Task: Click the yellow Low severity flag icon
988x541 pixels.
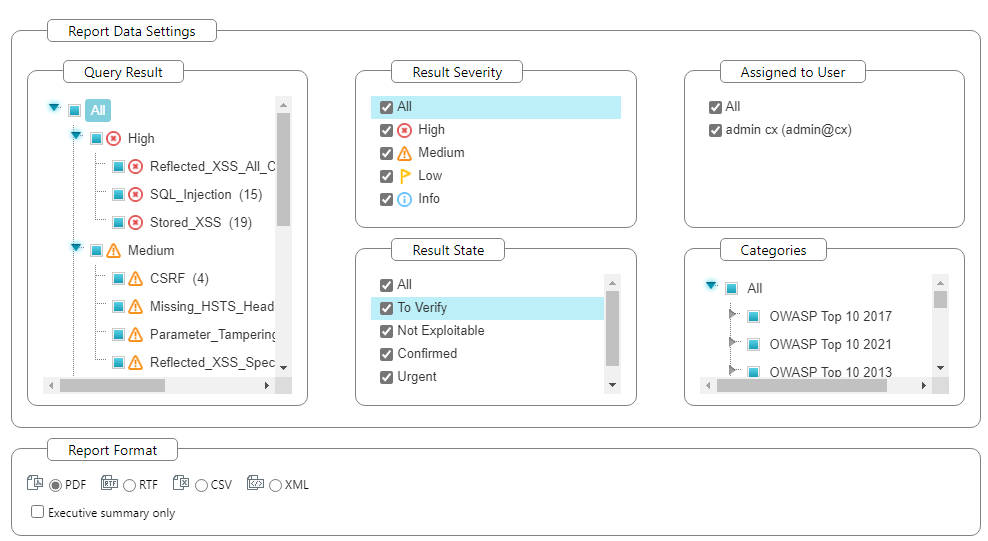Action: click(x=404, y=176)
